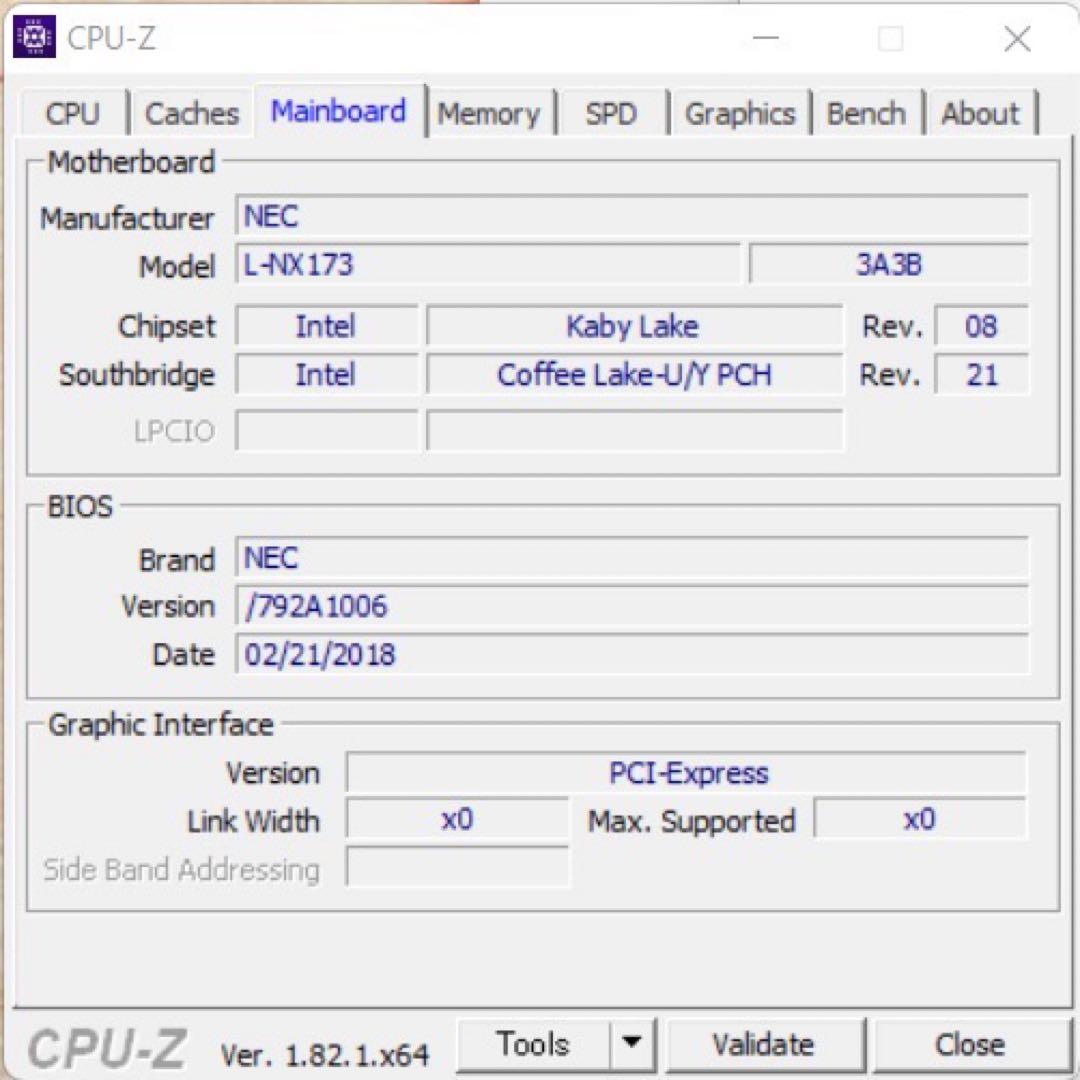View the Memory tab
The width and height of the screenshot is (1080, 1080).
coord(490,113)
